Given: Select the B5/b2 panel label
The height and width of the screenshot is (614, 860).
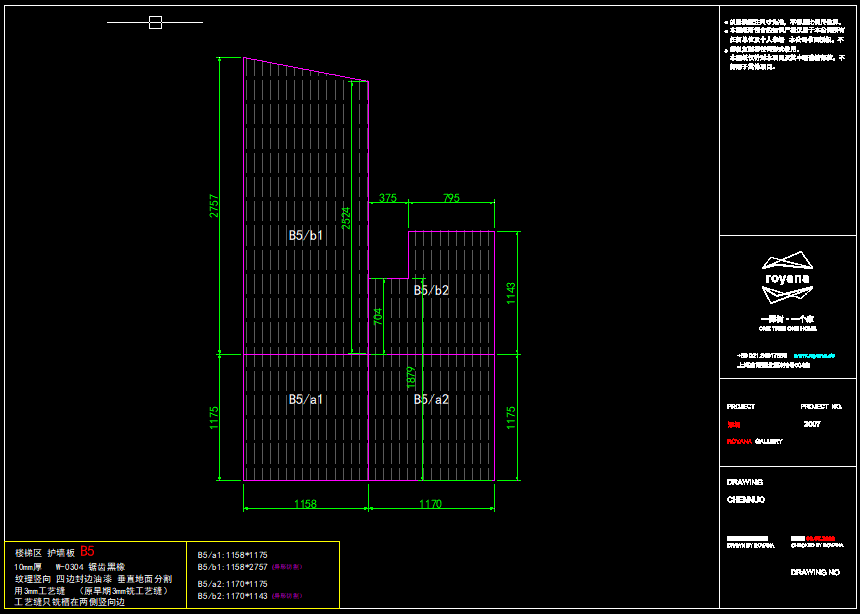Looking at the screenshot, I should [x=431, y=290].
